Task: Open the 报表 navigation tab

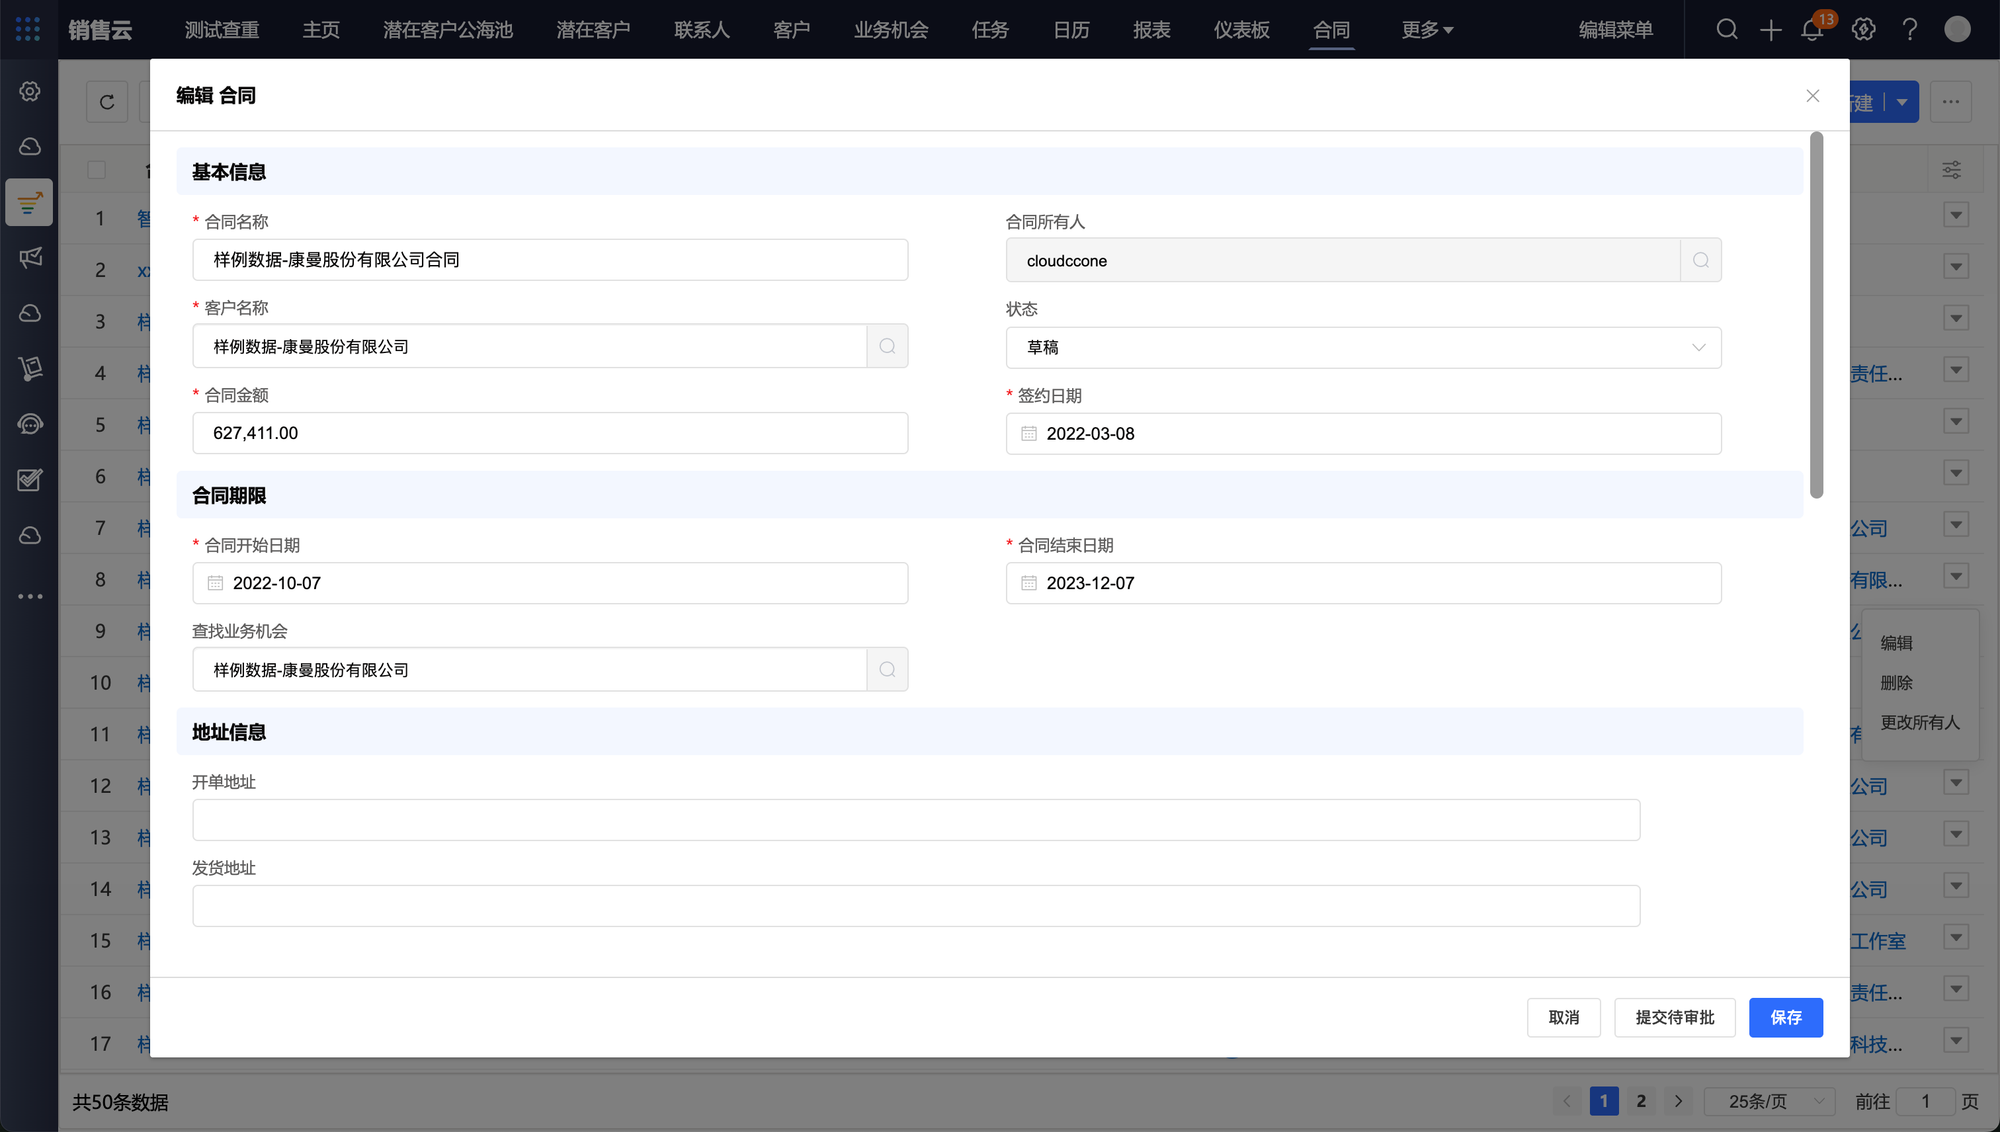Action: tap(1151, 30)
